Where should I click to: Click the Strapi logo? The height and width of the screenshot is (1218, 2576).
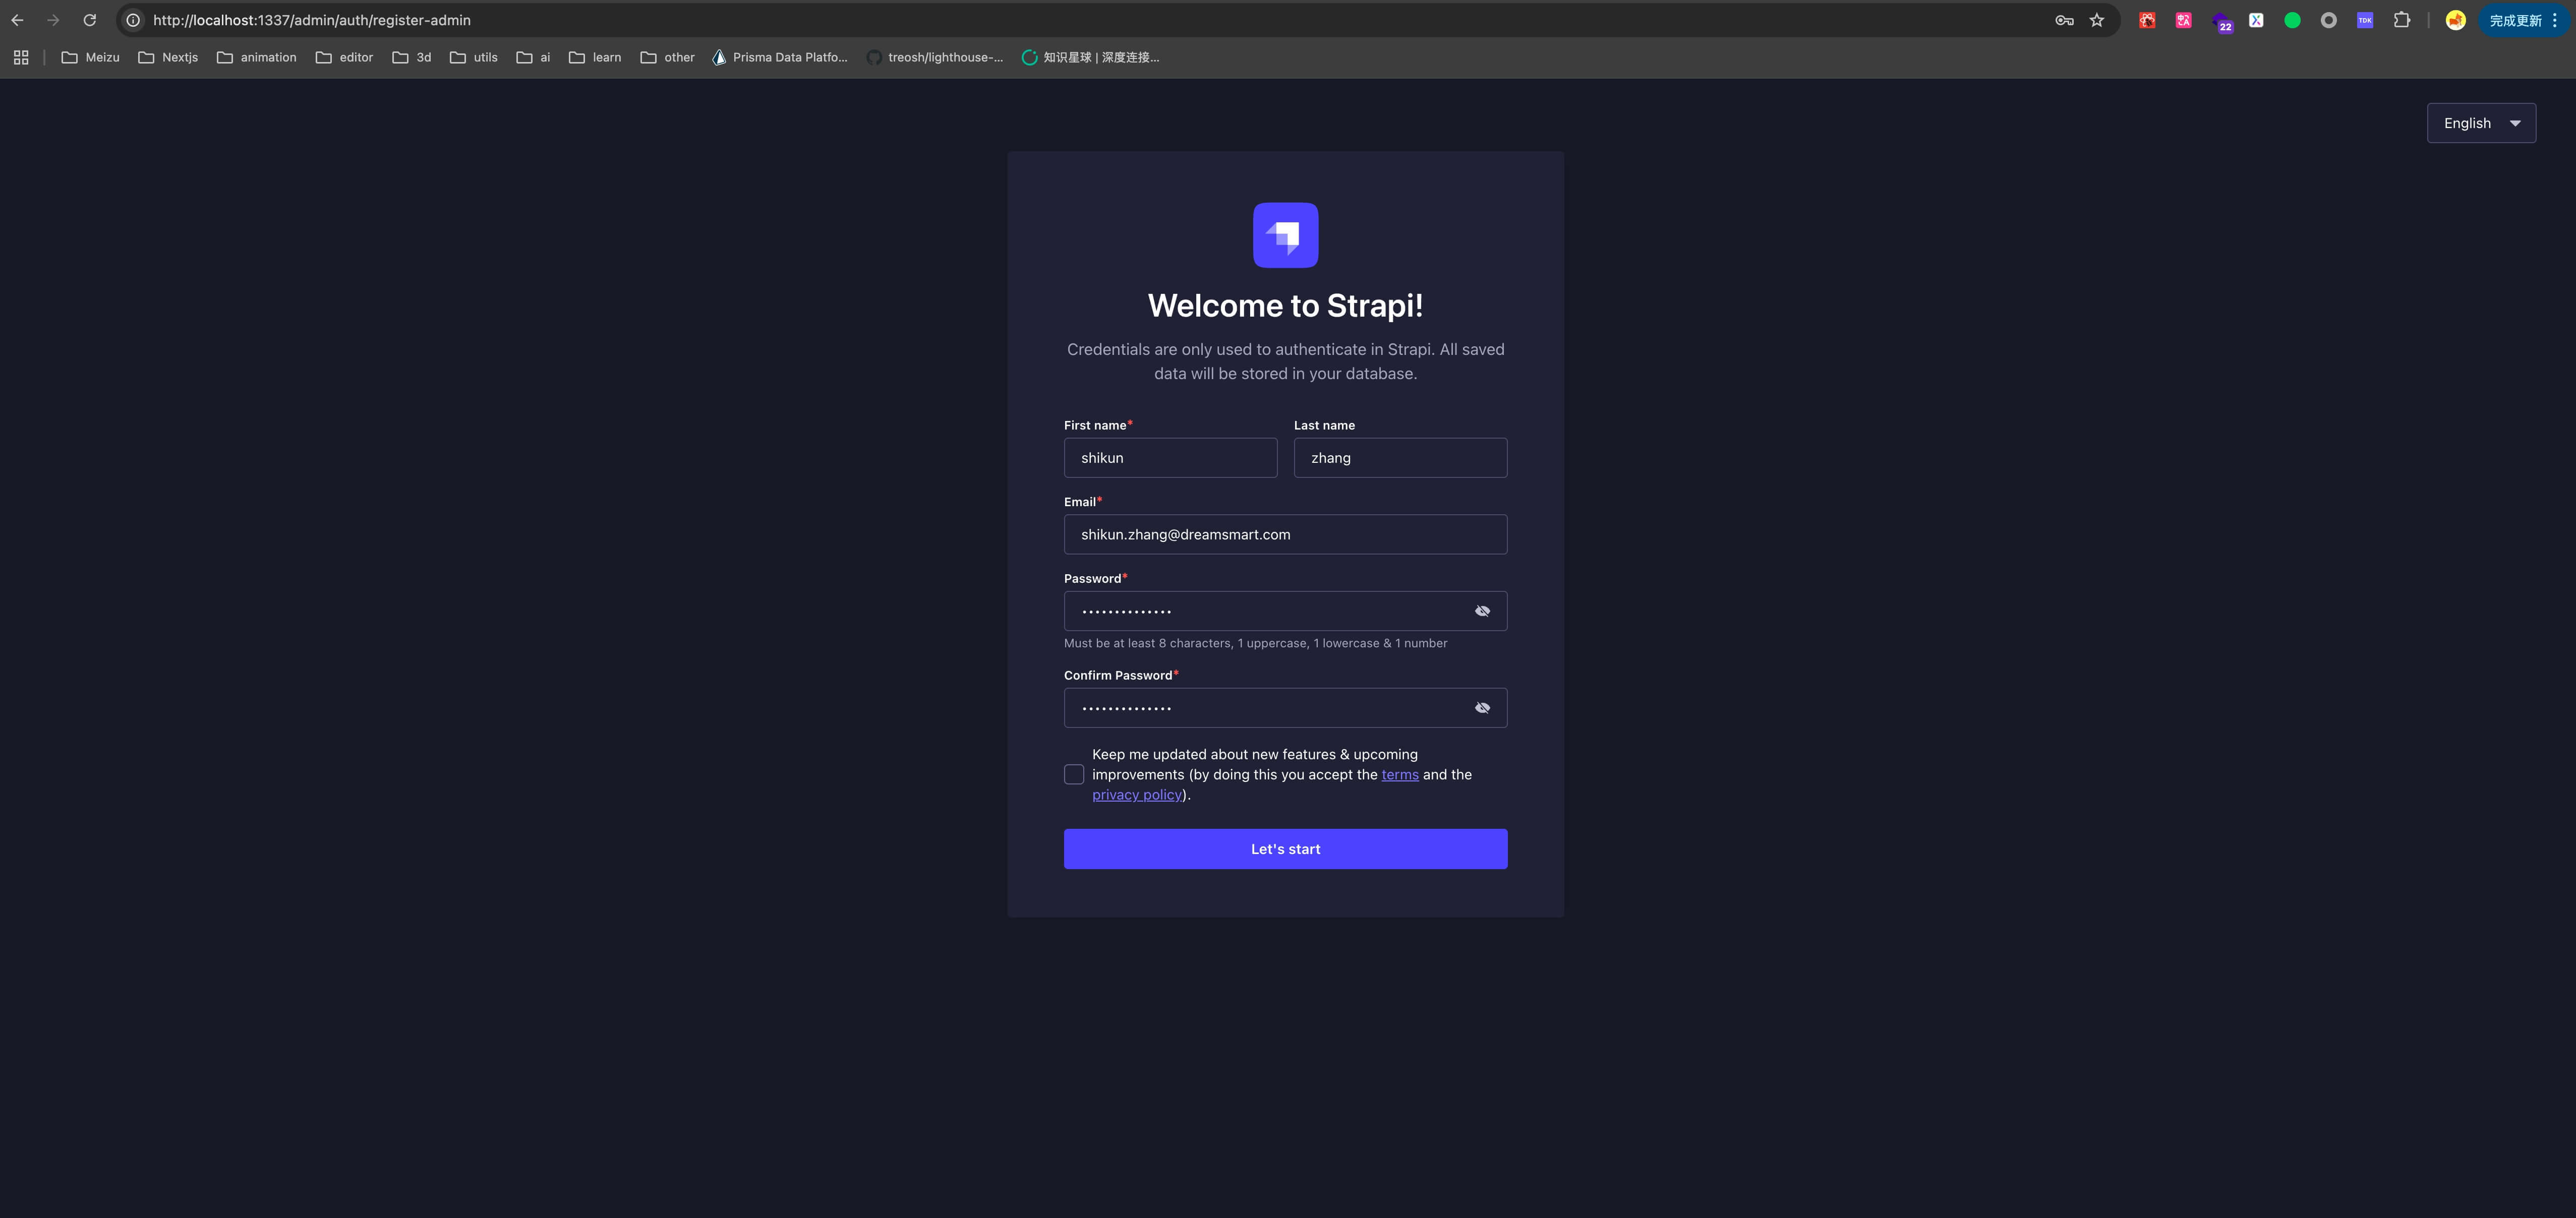click(1285, 235)
